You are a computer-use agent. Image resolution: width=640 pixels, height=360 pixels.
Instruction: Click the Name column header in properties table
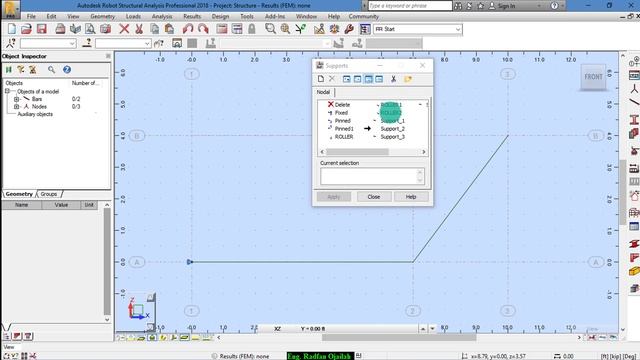coord(22,205)
